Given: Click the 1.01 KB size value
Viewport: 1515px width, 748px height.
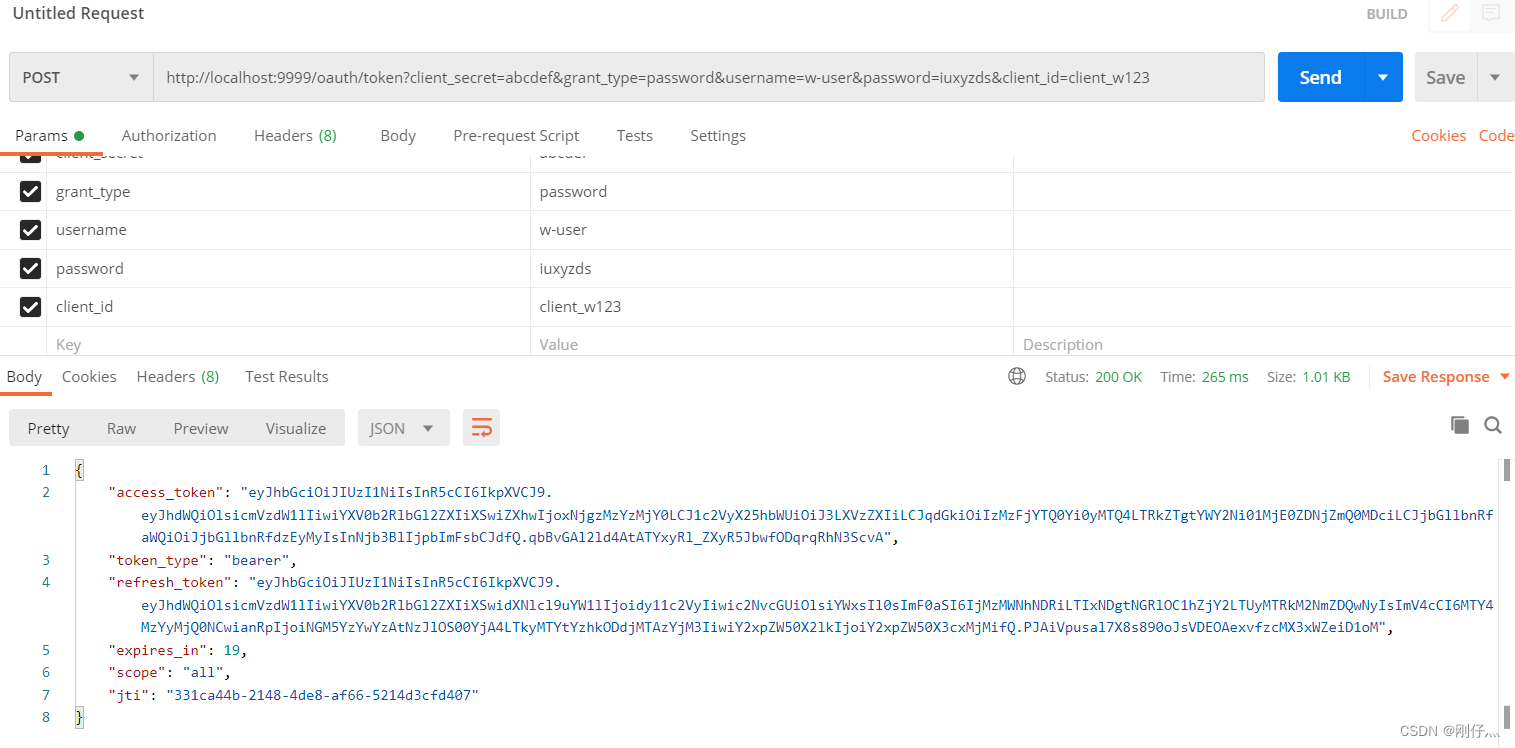Looking at the screenshot, I should coord(1326,377).
